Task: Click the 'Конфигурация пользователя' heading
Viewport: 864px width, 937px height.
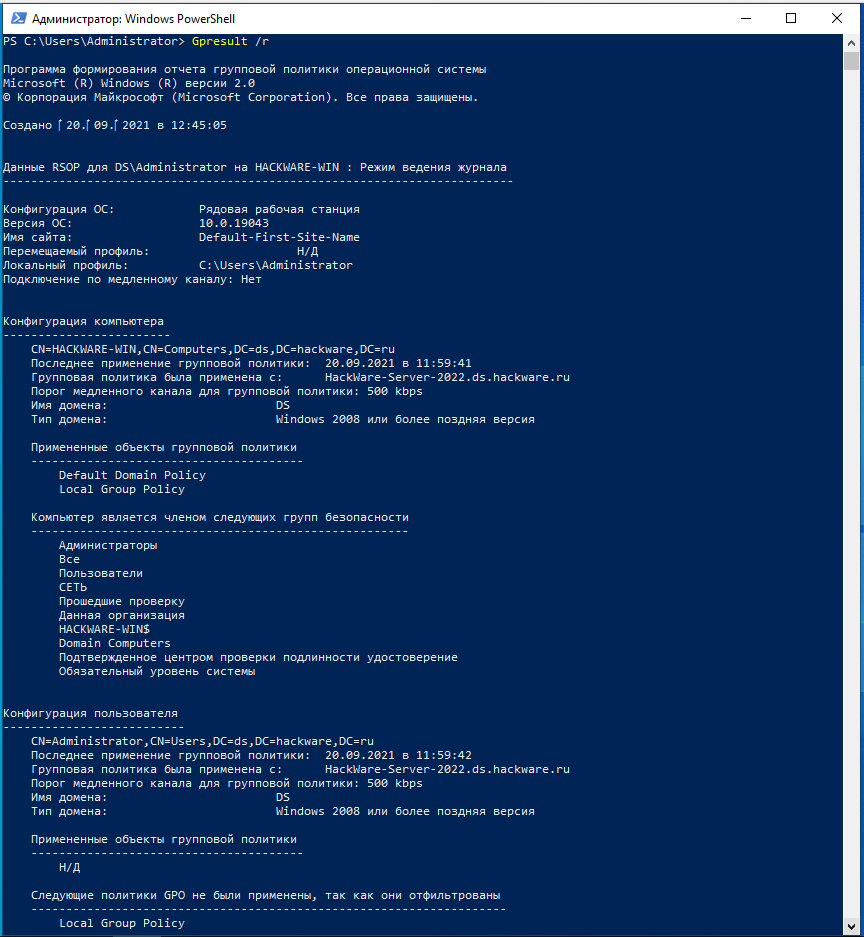Action: 91,713
